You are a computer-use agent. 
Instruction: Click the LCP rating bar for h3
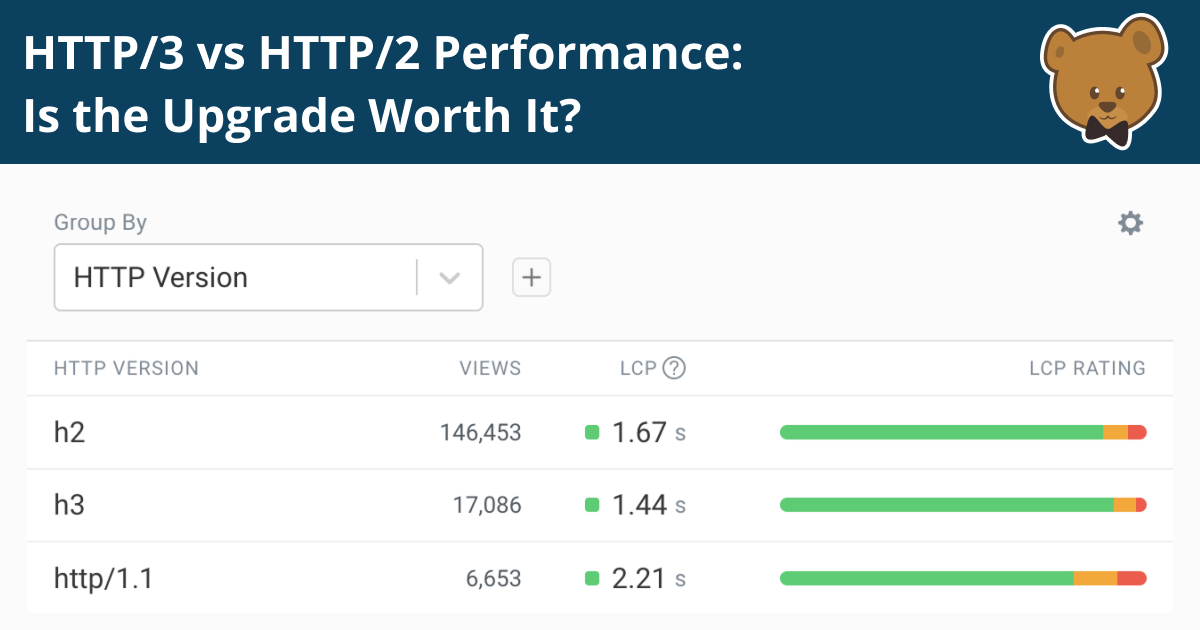click(x=962, y=504)
